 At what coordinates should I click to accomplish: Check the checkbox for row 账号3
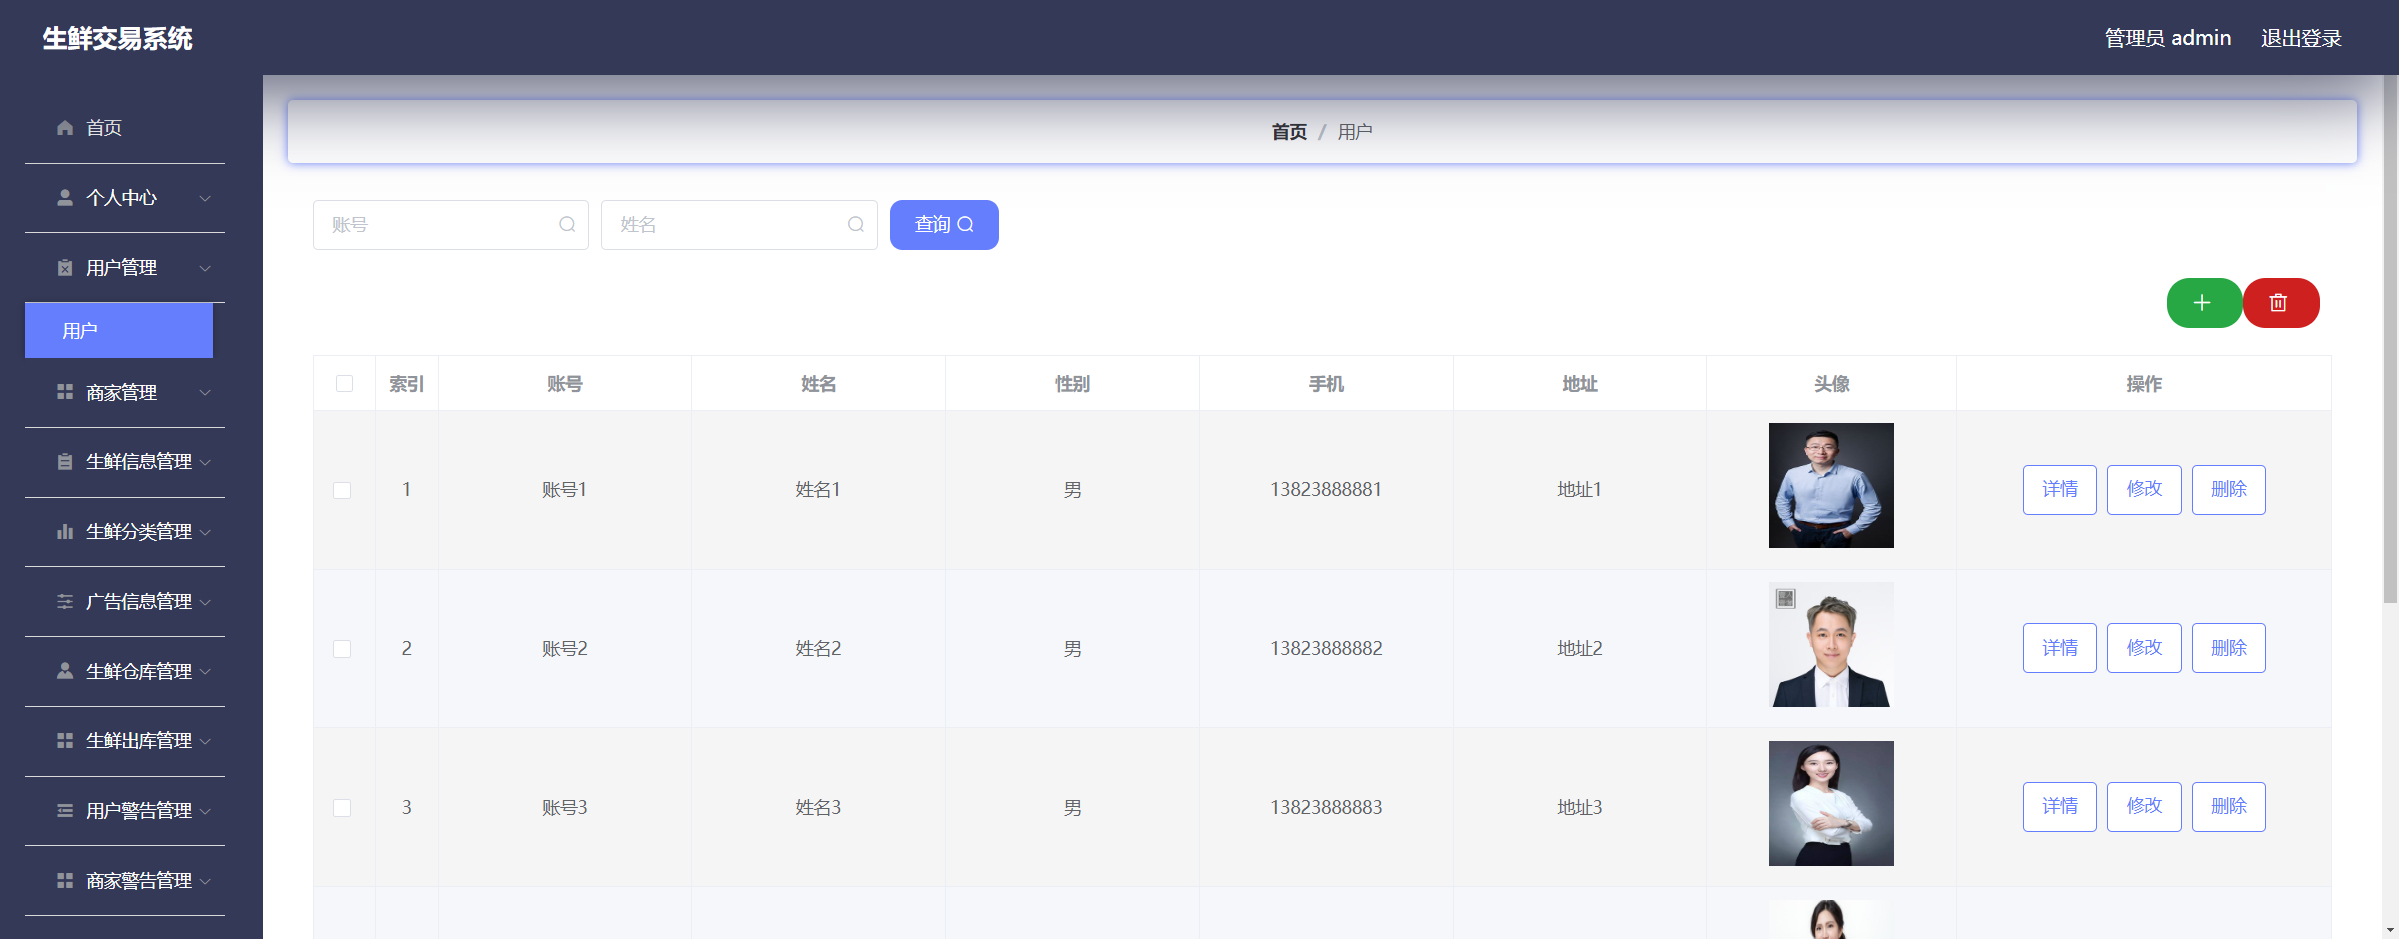coord(342,808)
